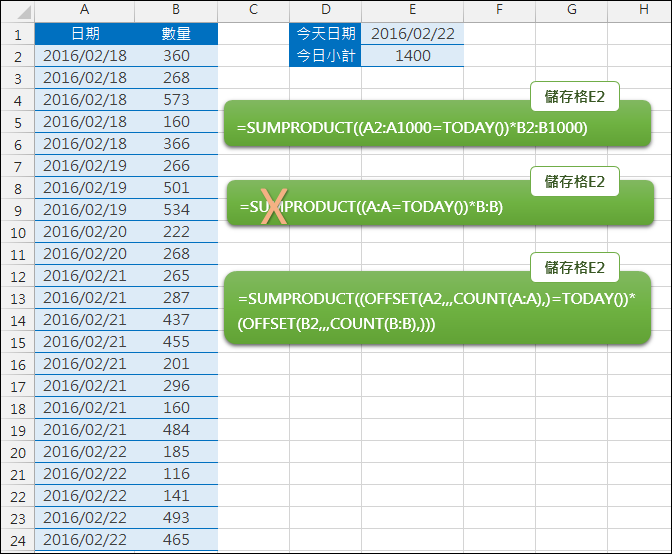
Task: Select row 24 header
Action: coord(18,540)
